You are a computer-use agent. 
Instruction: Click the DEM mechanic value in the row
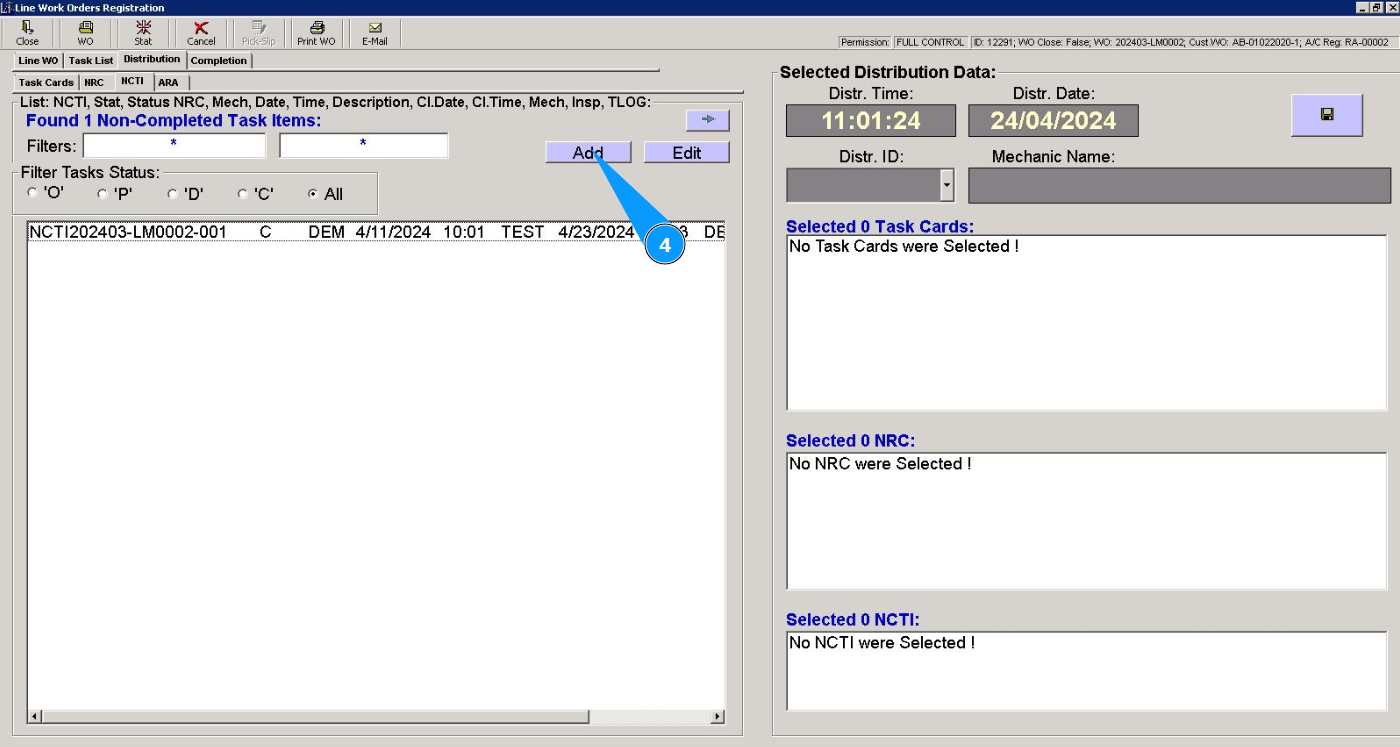(x=326, y=232)
